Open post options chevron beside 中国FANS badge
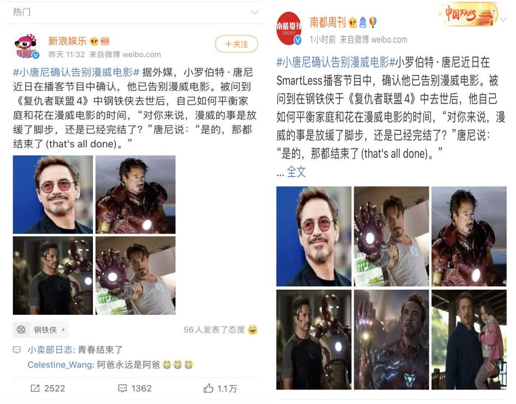 (503, 19)
